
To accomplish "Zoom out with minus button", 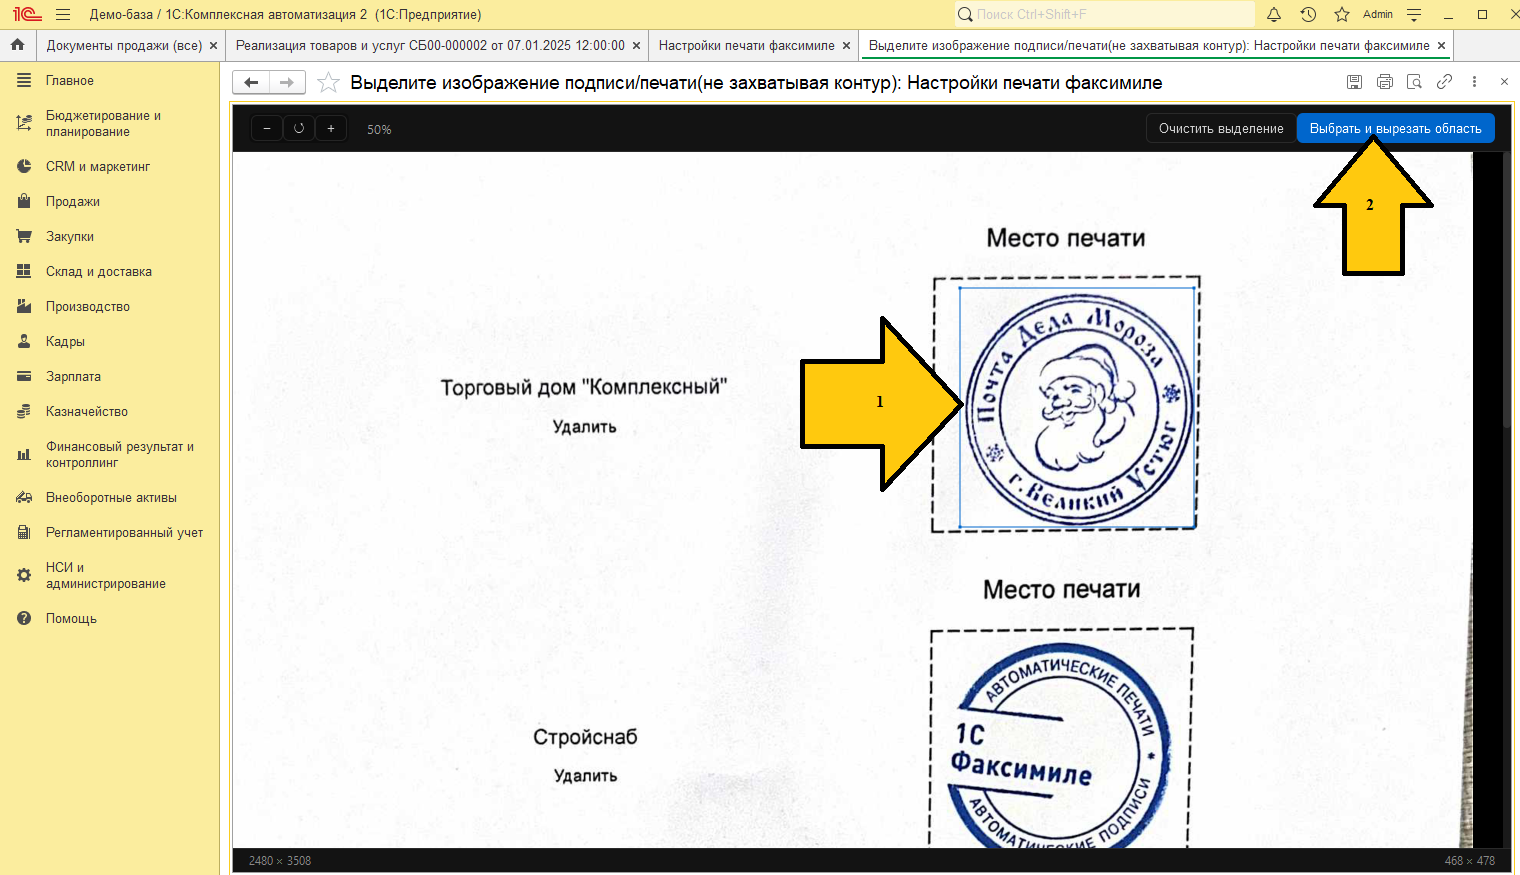I will tap(267, 129).
